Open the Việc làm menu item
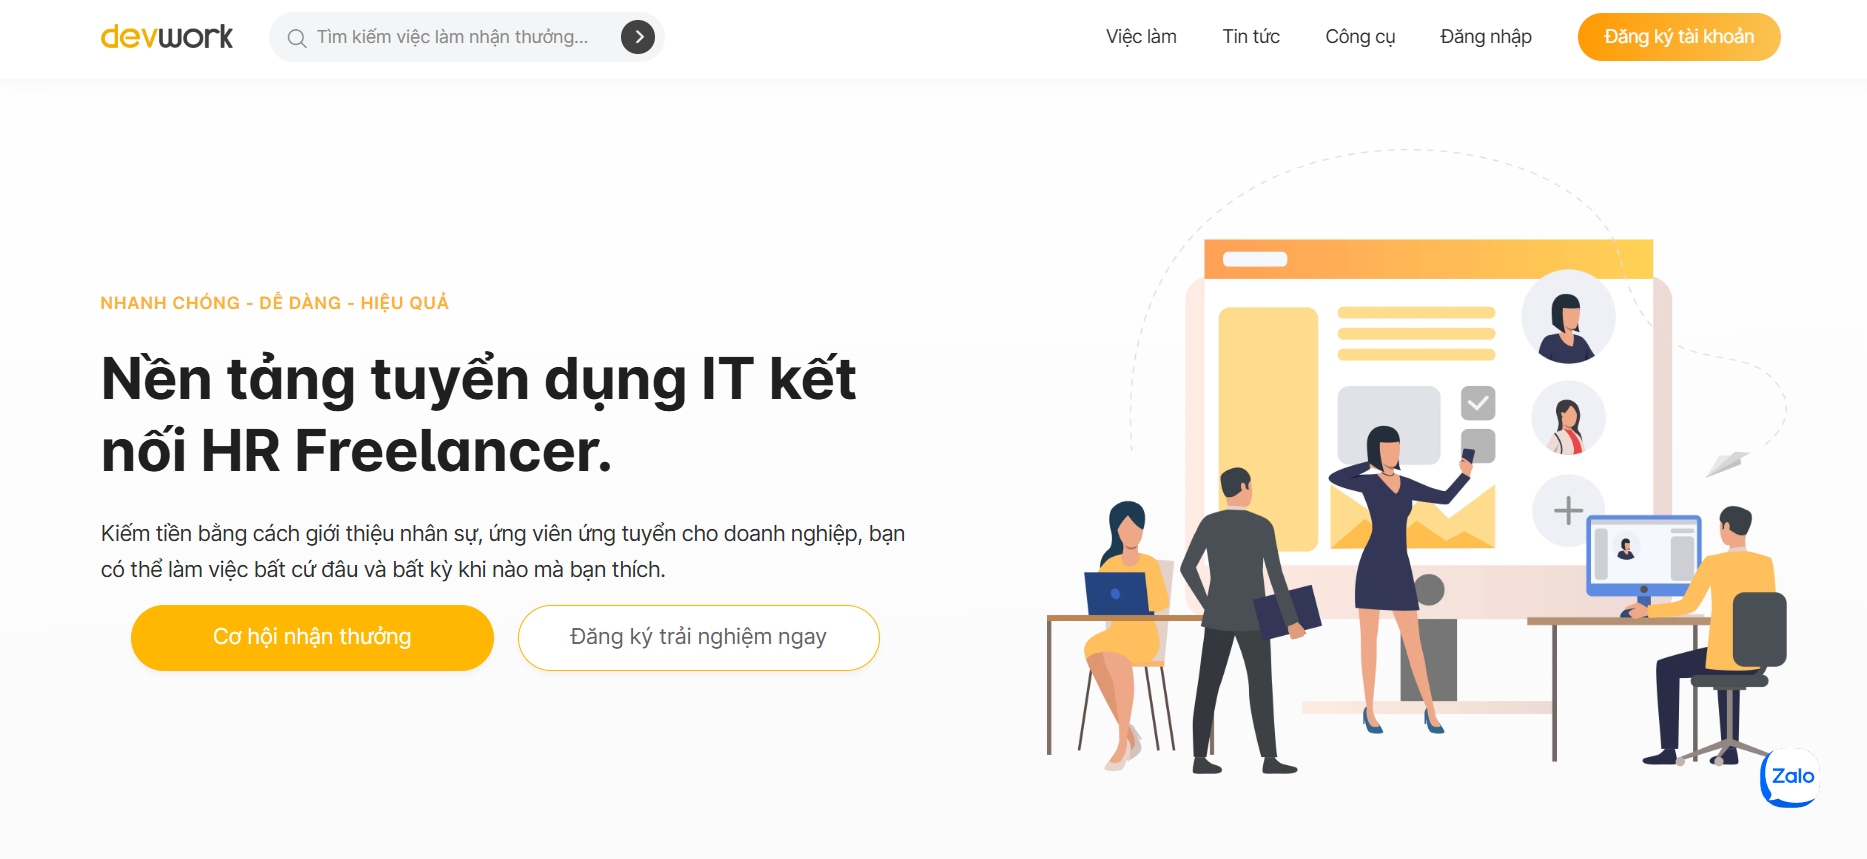The height and width of the screenshot is (859, 1867). (x=1141, y=37)
